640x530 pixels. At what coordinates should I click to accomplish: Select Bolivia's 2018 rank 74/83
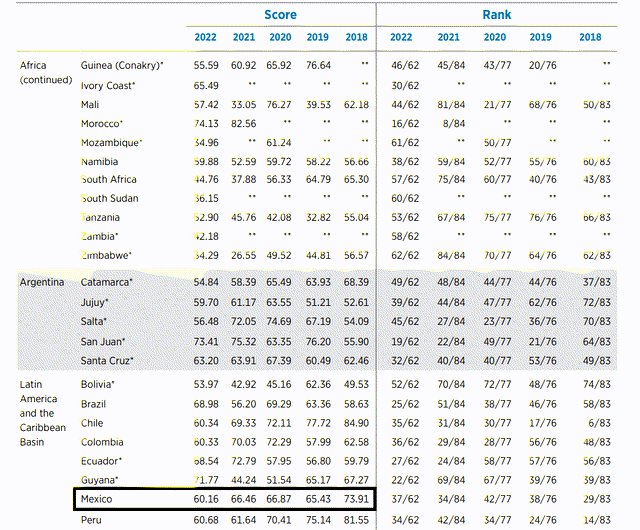coord(597,384)
